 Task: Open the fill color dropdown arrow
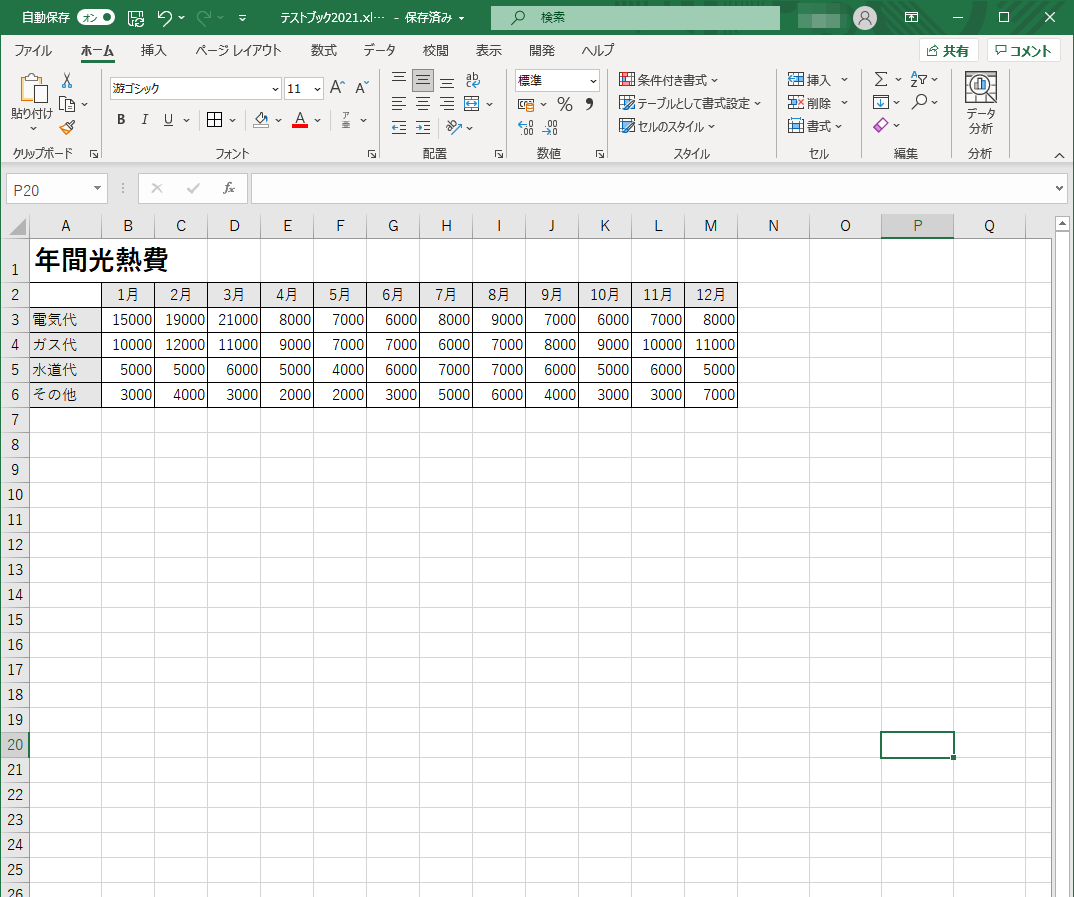coord(279,121)
